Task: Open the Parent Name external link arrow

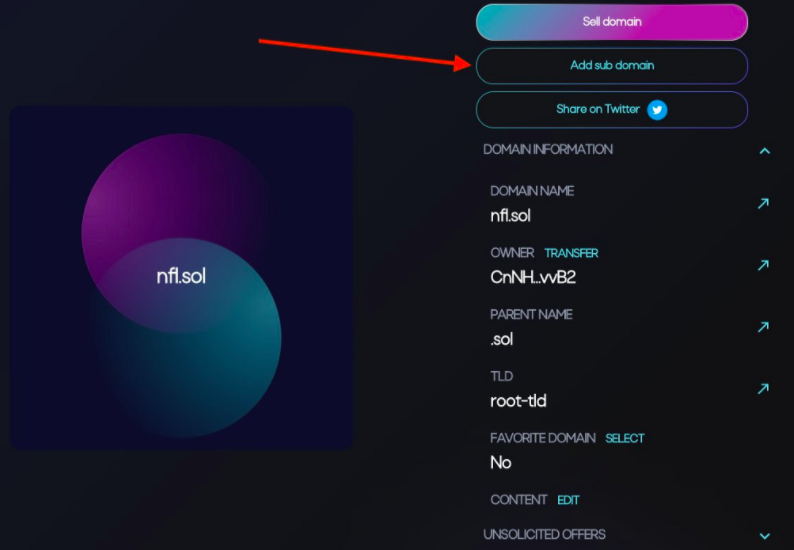Action: pyautogui.click(x=763, y=327)
